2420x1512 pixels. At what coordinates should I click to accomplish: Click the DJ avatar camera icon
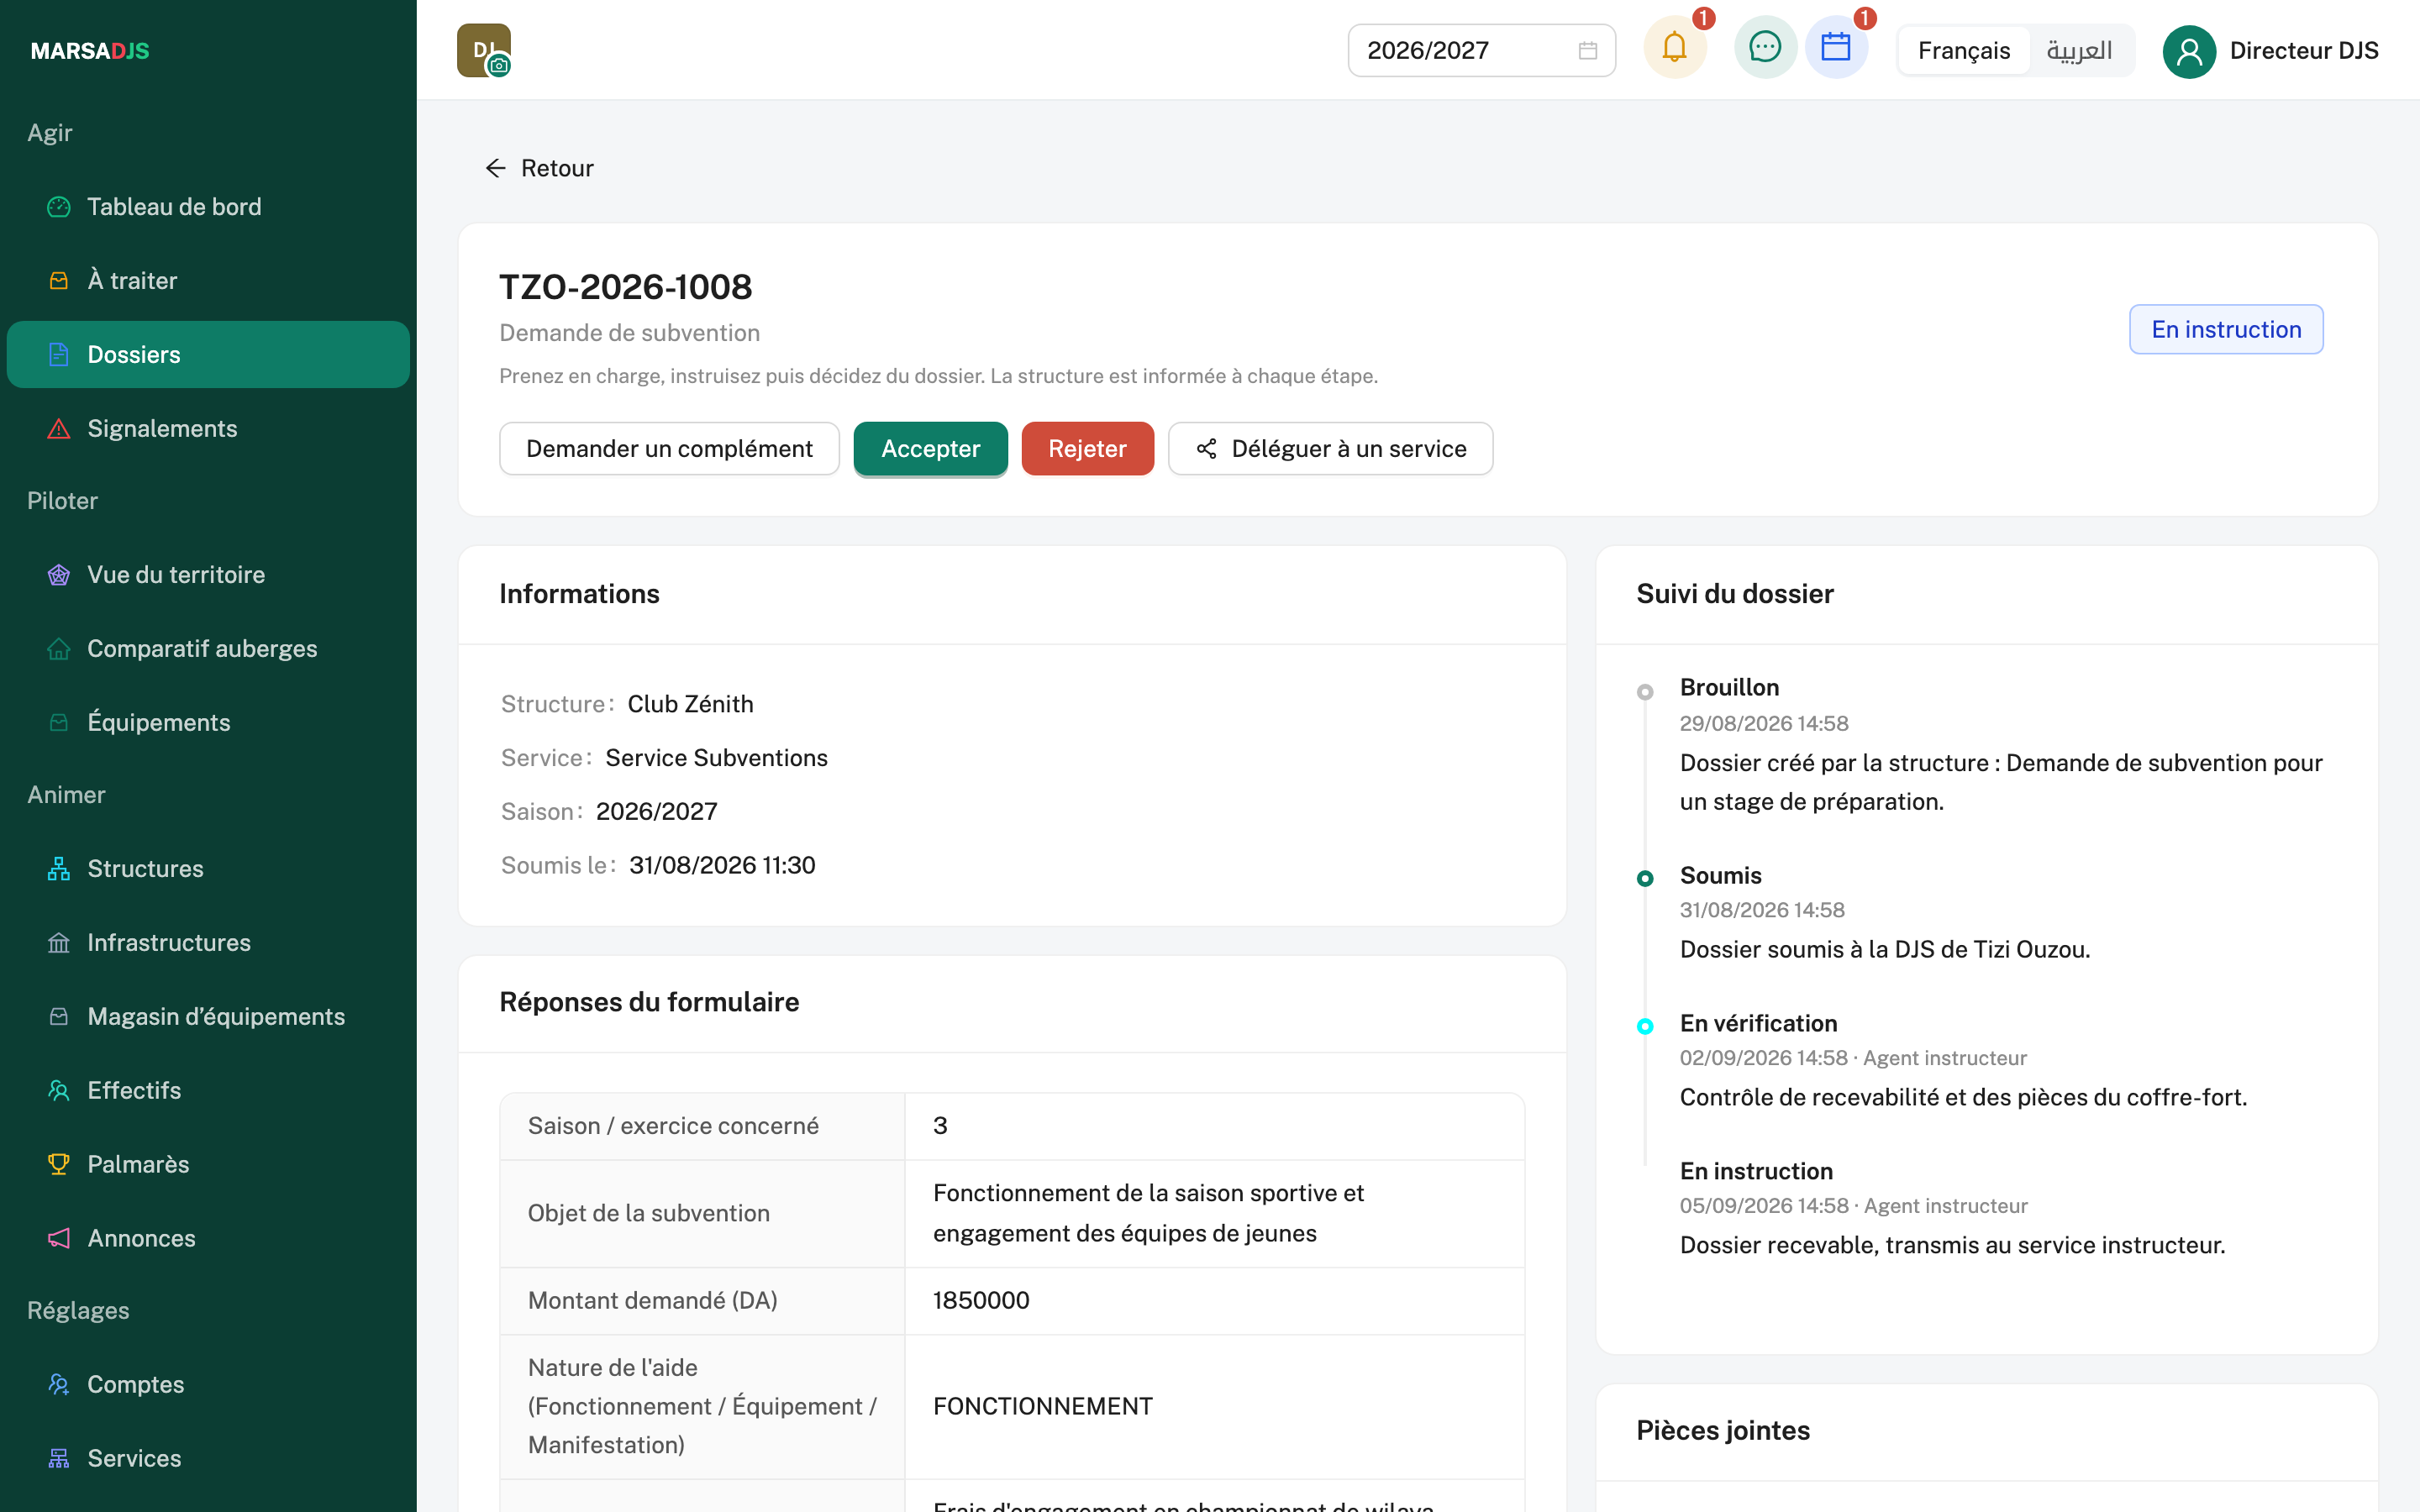[499, 66]
